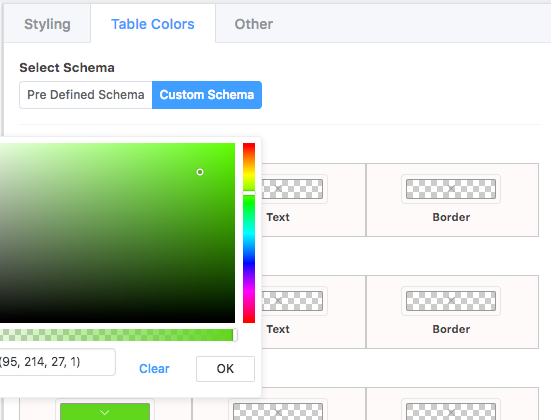Open first row Text color swatch
This screenshot has width=551, height=420.
[x=292, y=189]
